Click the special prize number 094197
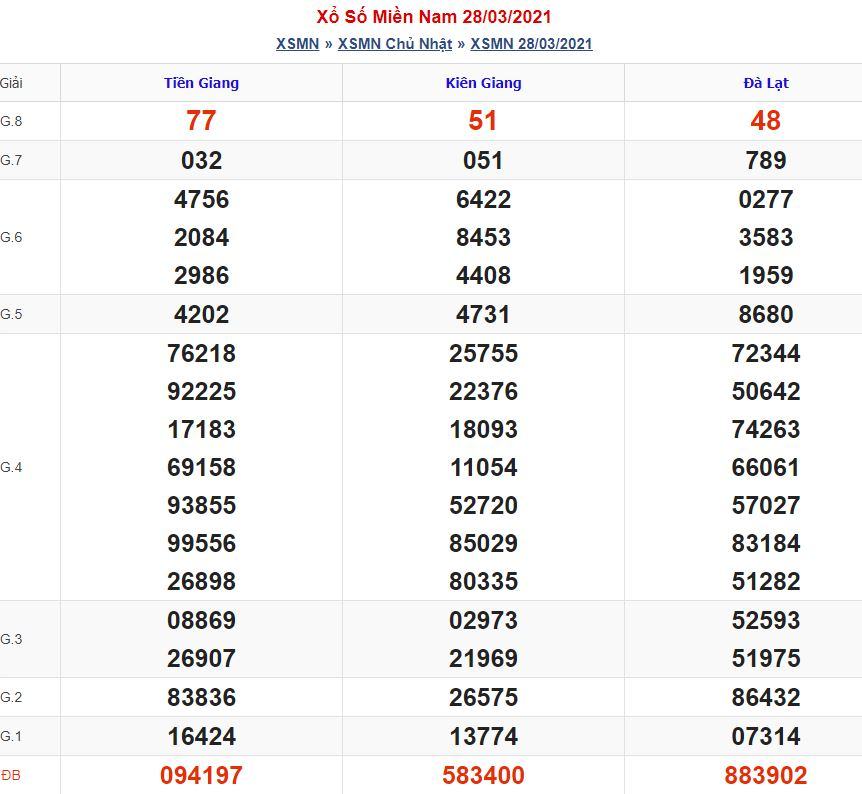Screen dimensions: 862x794 pos(201,775)
